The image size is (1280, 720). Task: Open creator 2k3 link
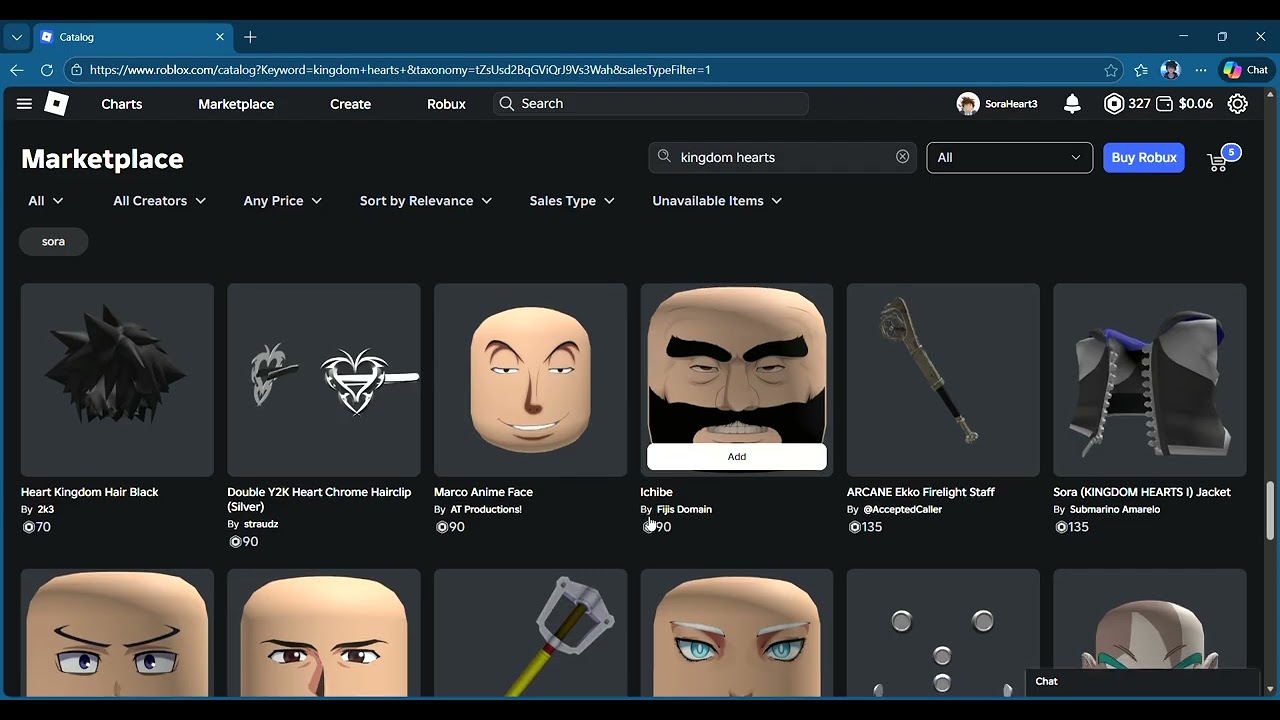46,509
